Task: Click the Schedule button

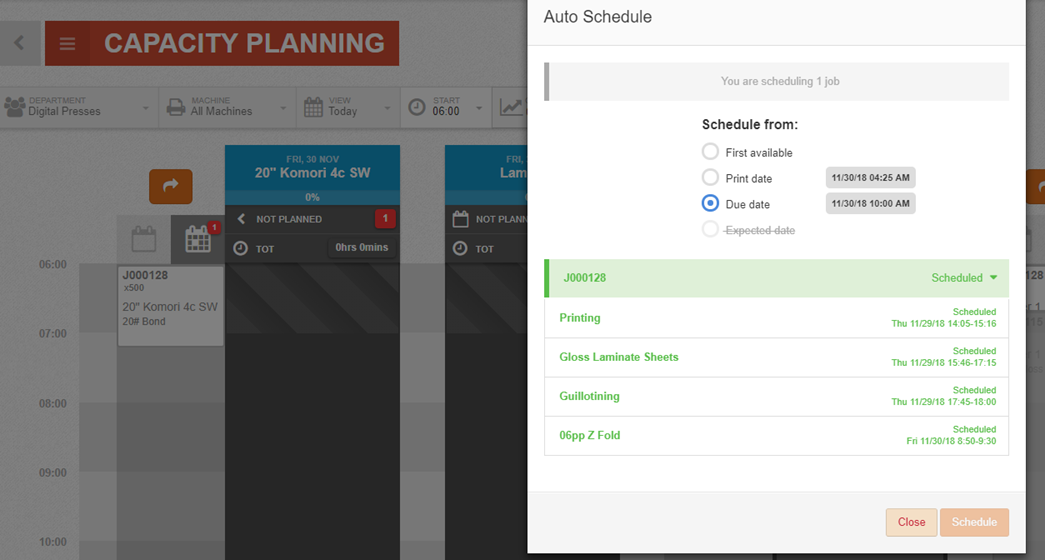Action: coord(974,522)
